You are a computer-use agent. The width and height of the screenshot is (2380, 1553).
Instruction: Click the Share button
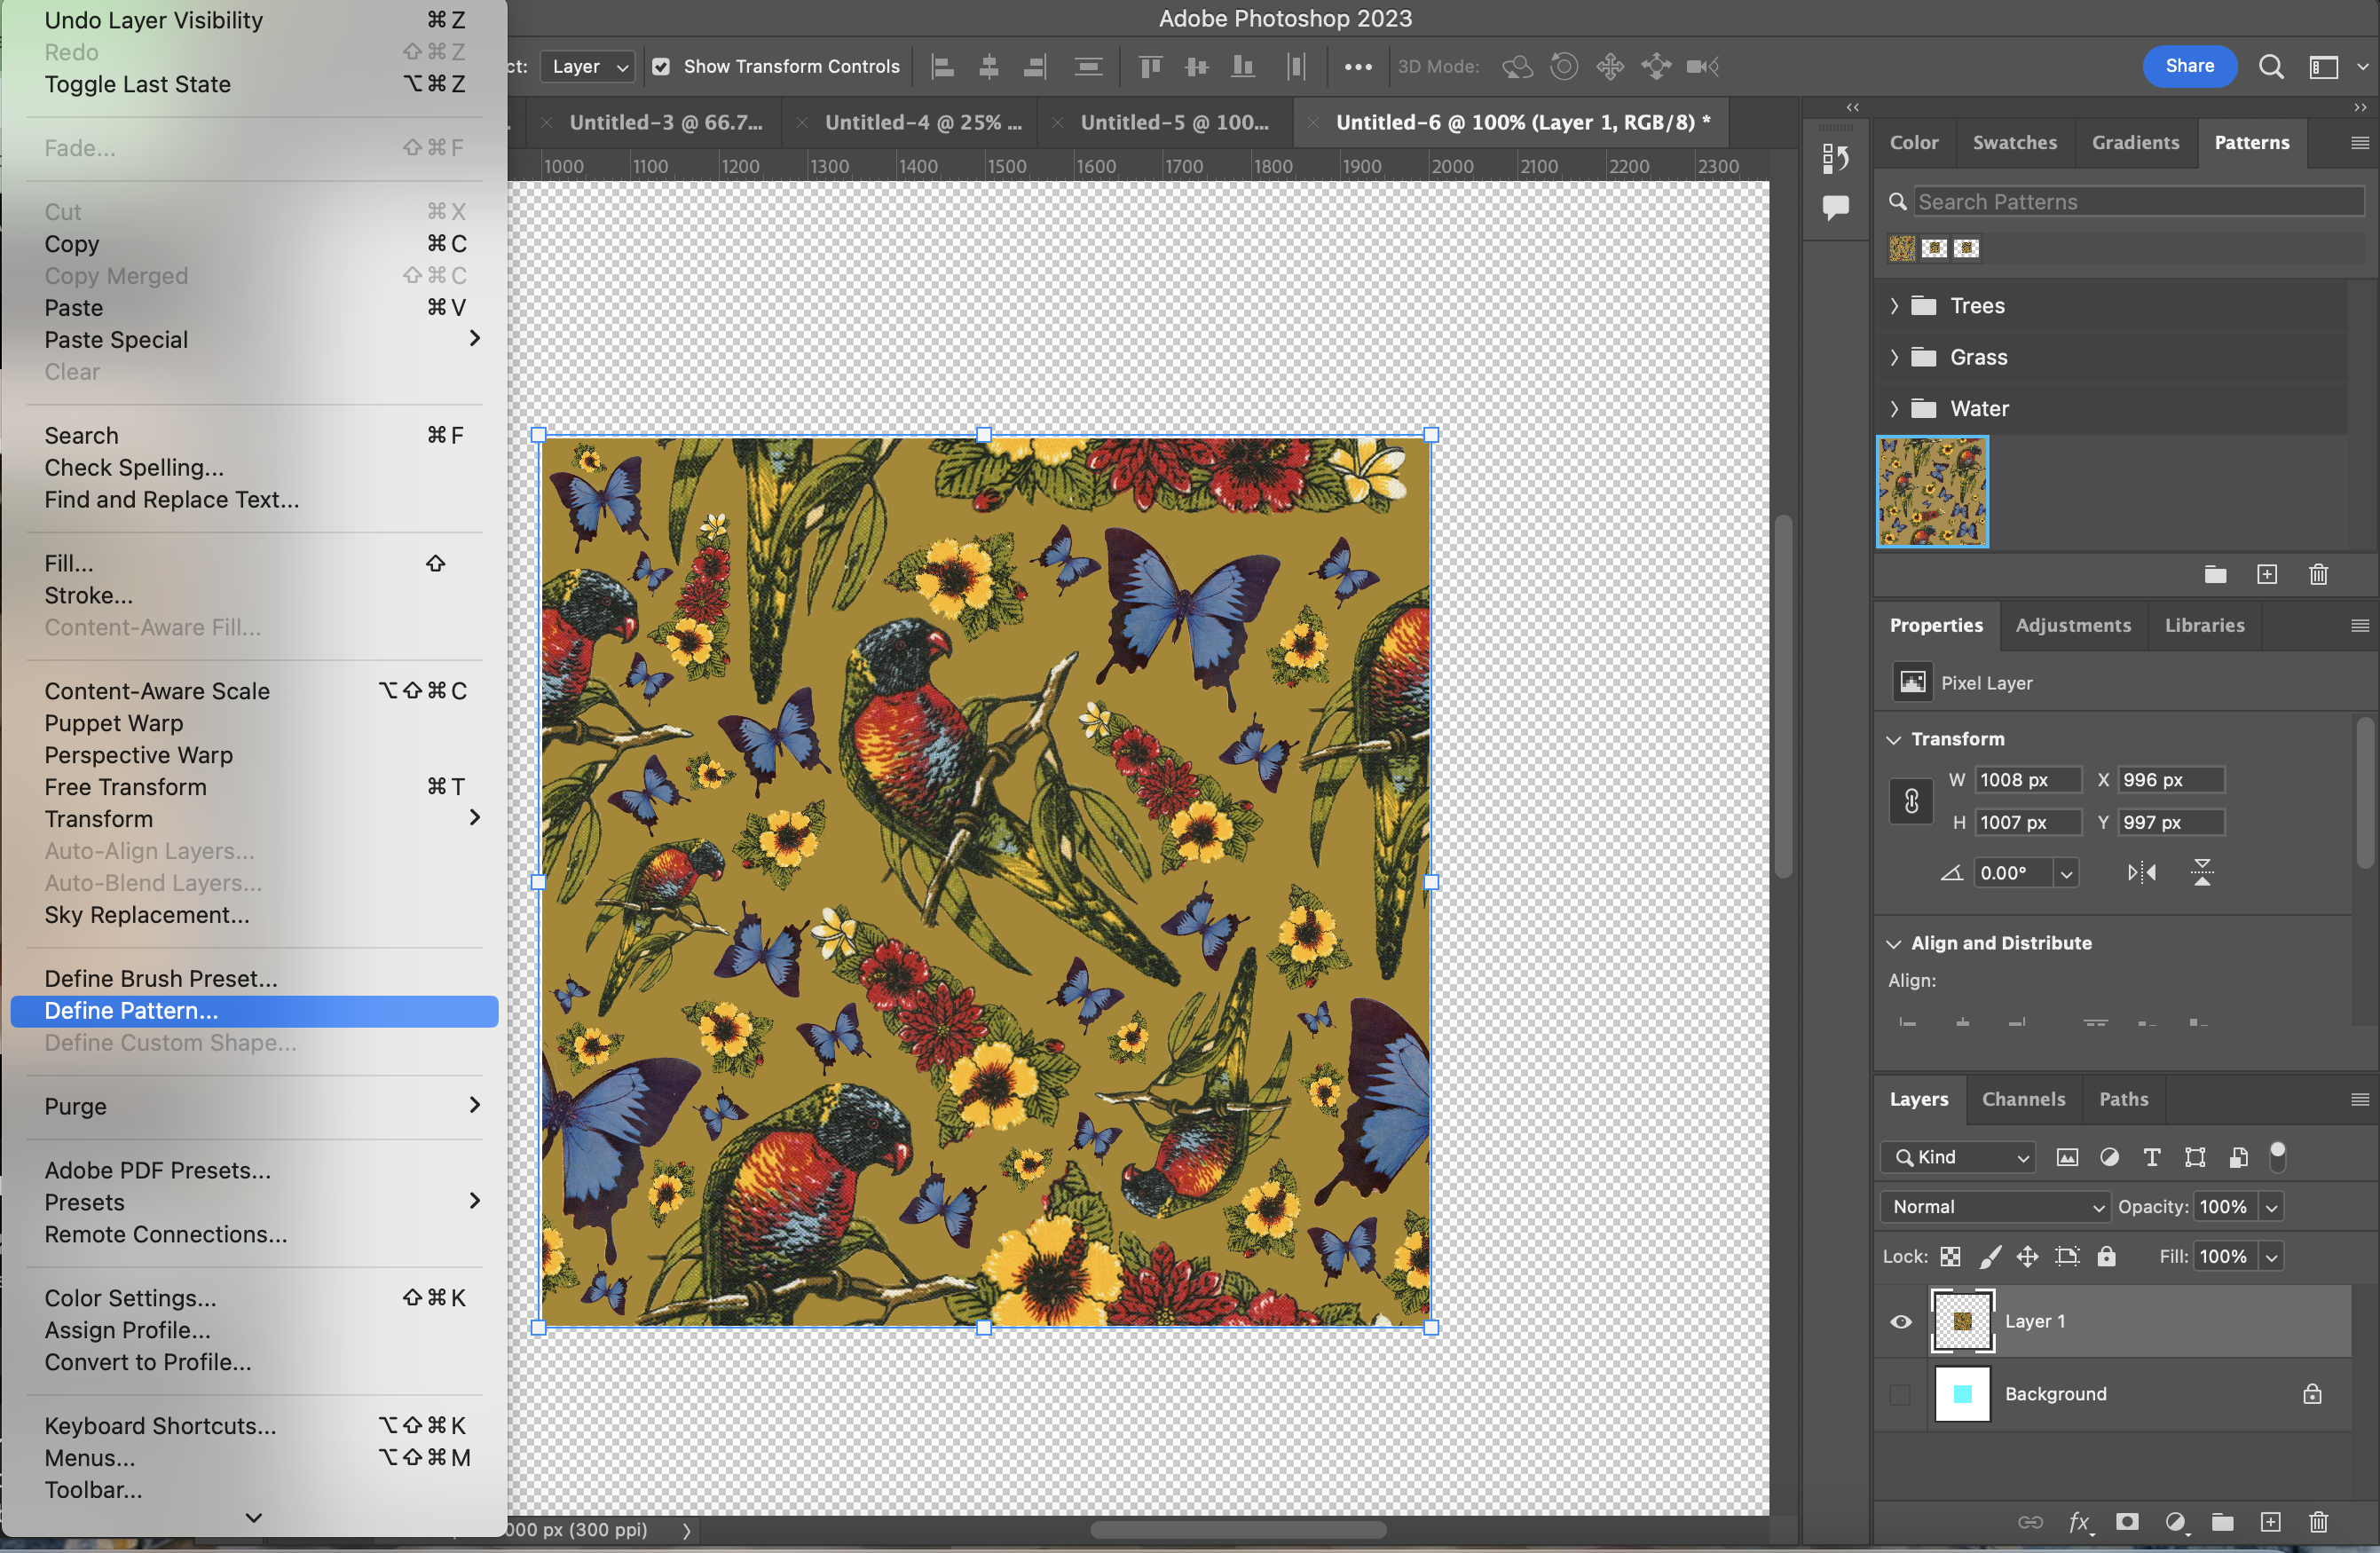(2189, 66)
